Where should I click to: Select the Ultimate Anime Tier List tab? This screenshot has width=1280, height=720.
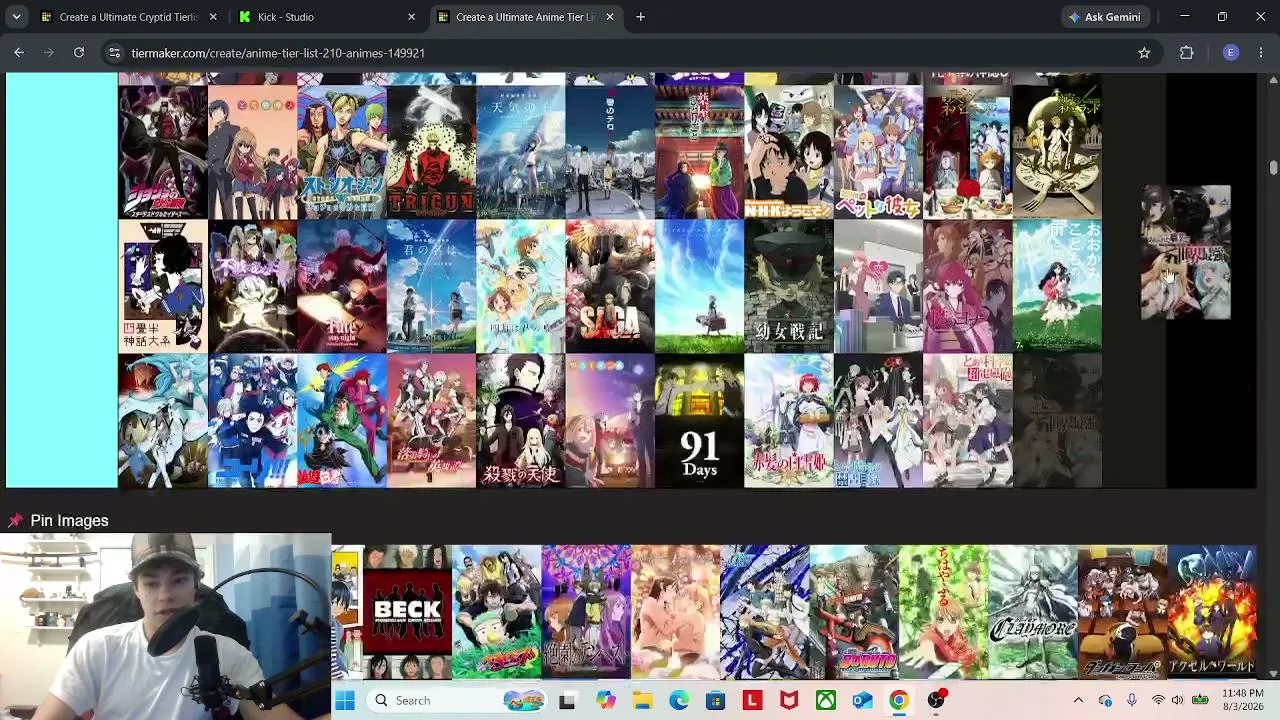pos(526,17)
